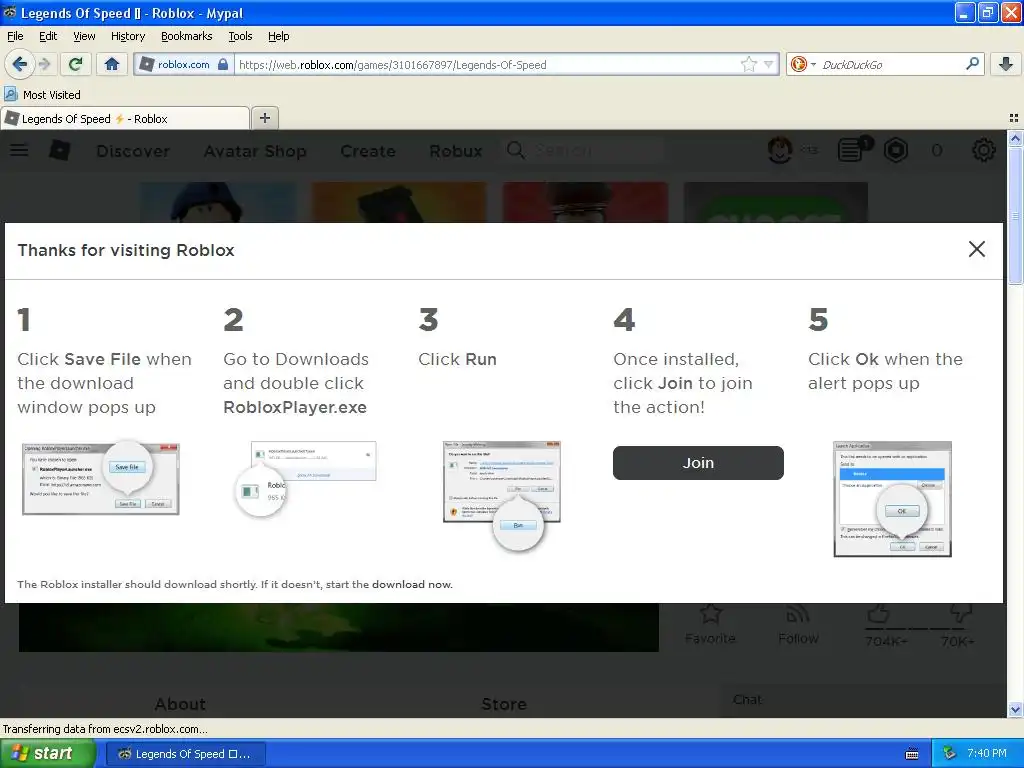Open the Help menu
This screenshot has height=768, width=1024.
coord(278,36)
